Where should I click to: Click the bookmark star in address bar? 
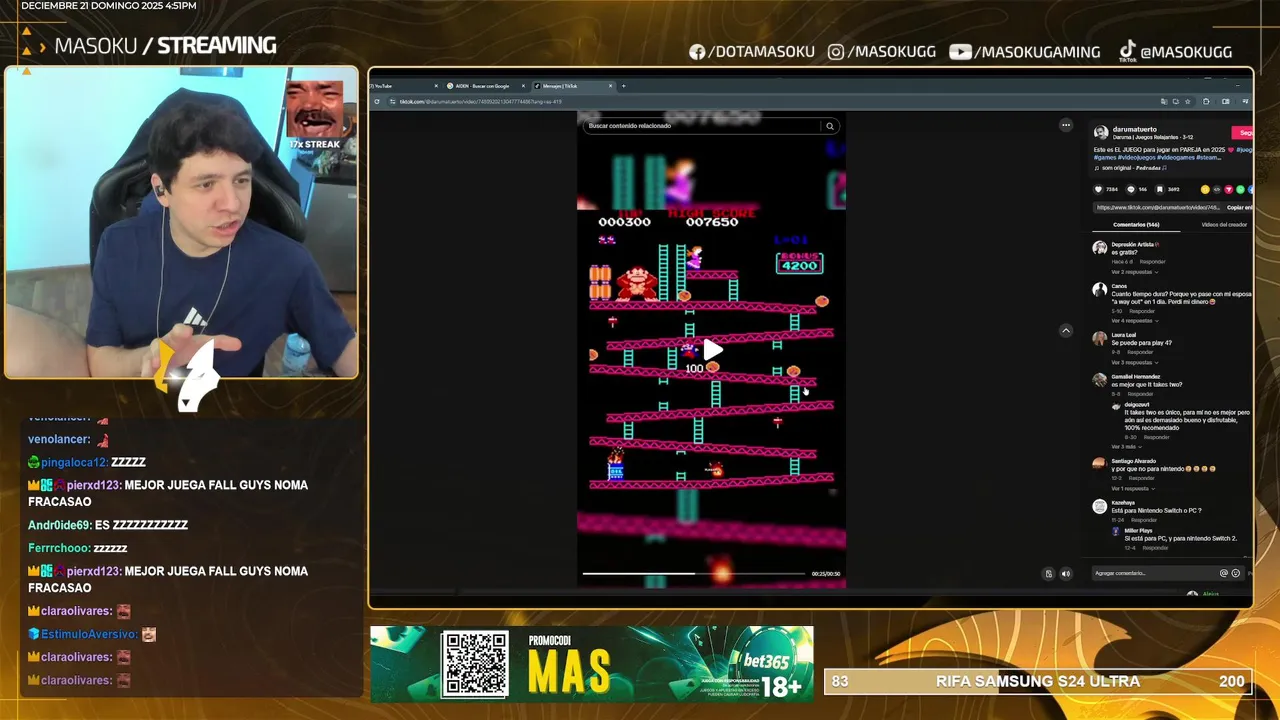[1188, 102]
